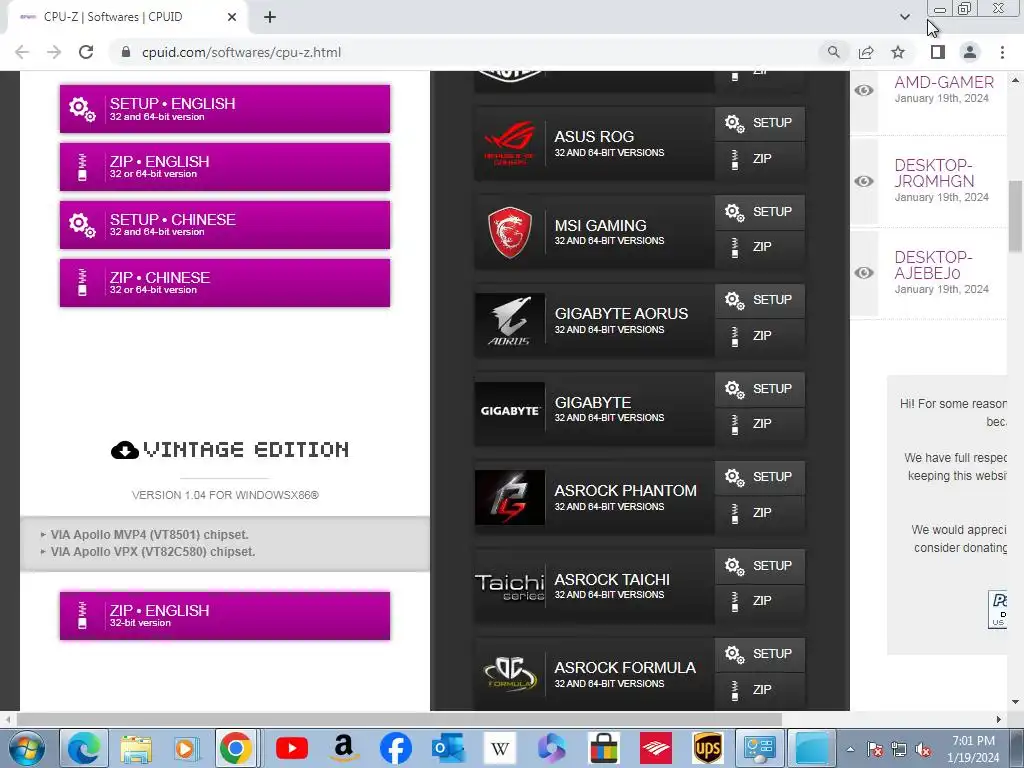Click the share page icon
This screenshot has height=768, width=1024.
[867, 52]
